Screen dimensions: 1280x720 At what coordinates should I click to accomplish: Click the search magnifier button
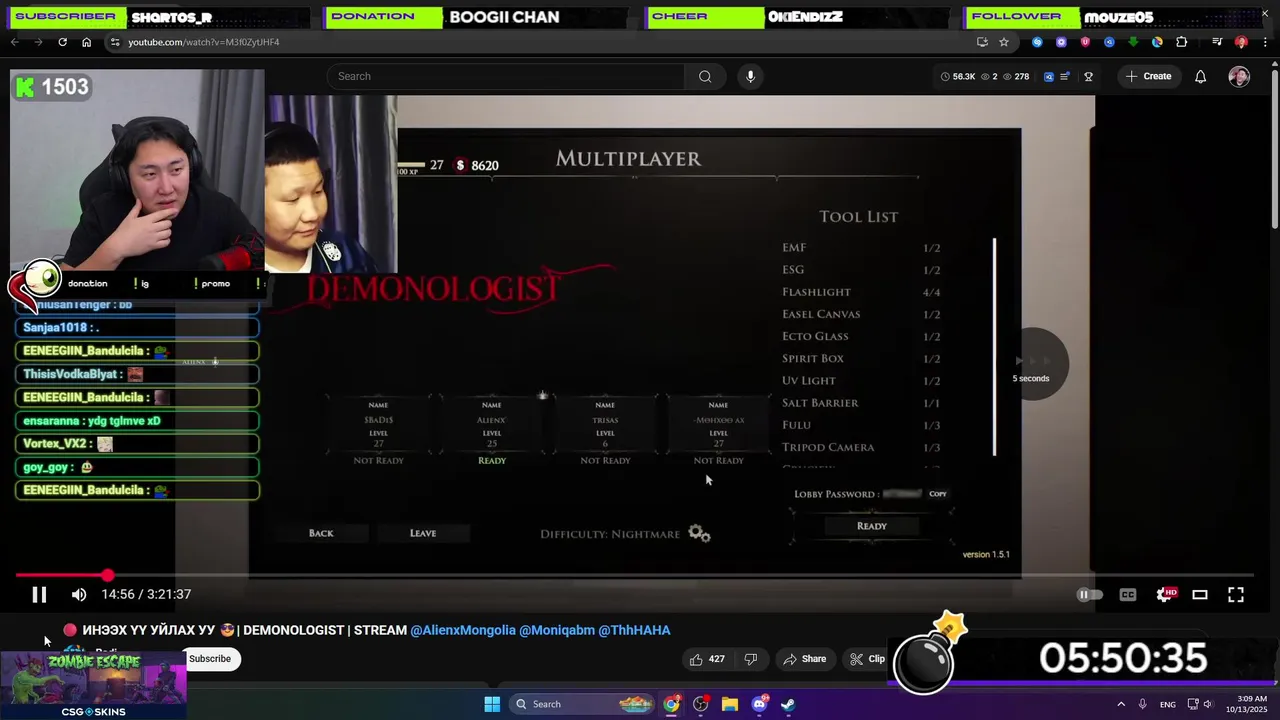click(705, 76)
